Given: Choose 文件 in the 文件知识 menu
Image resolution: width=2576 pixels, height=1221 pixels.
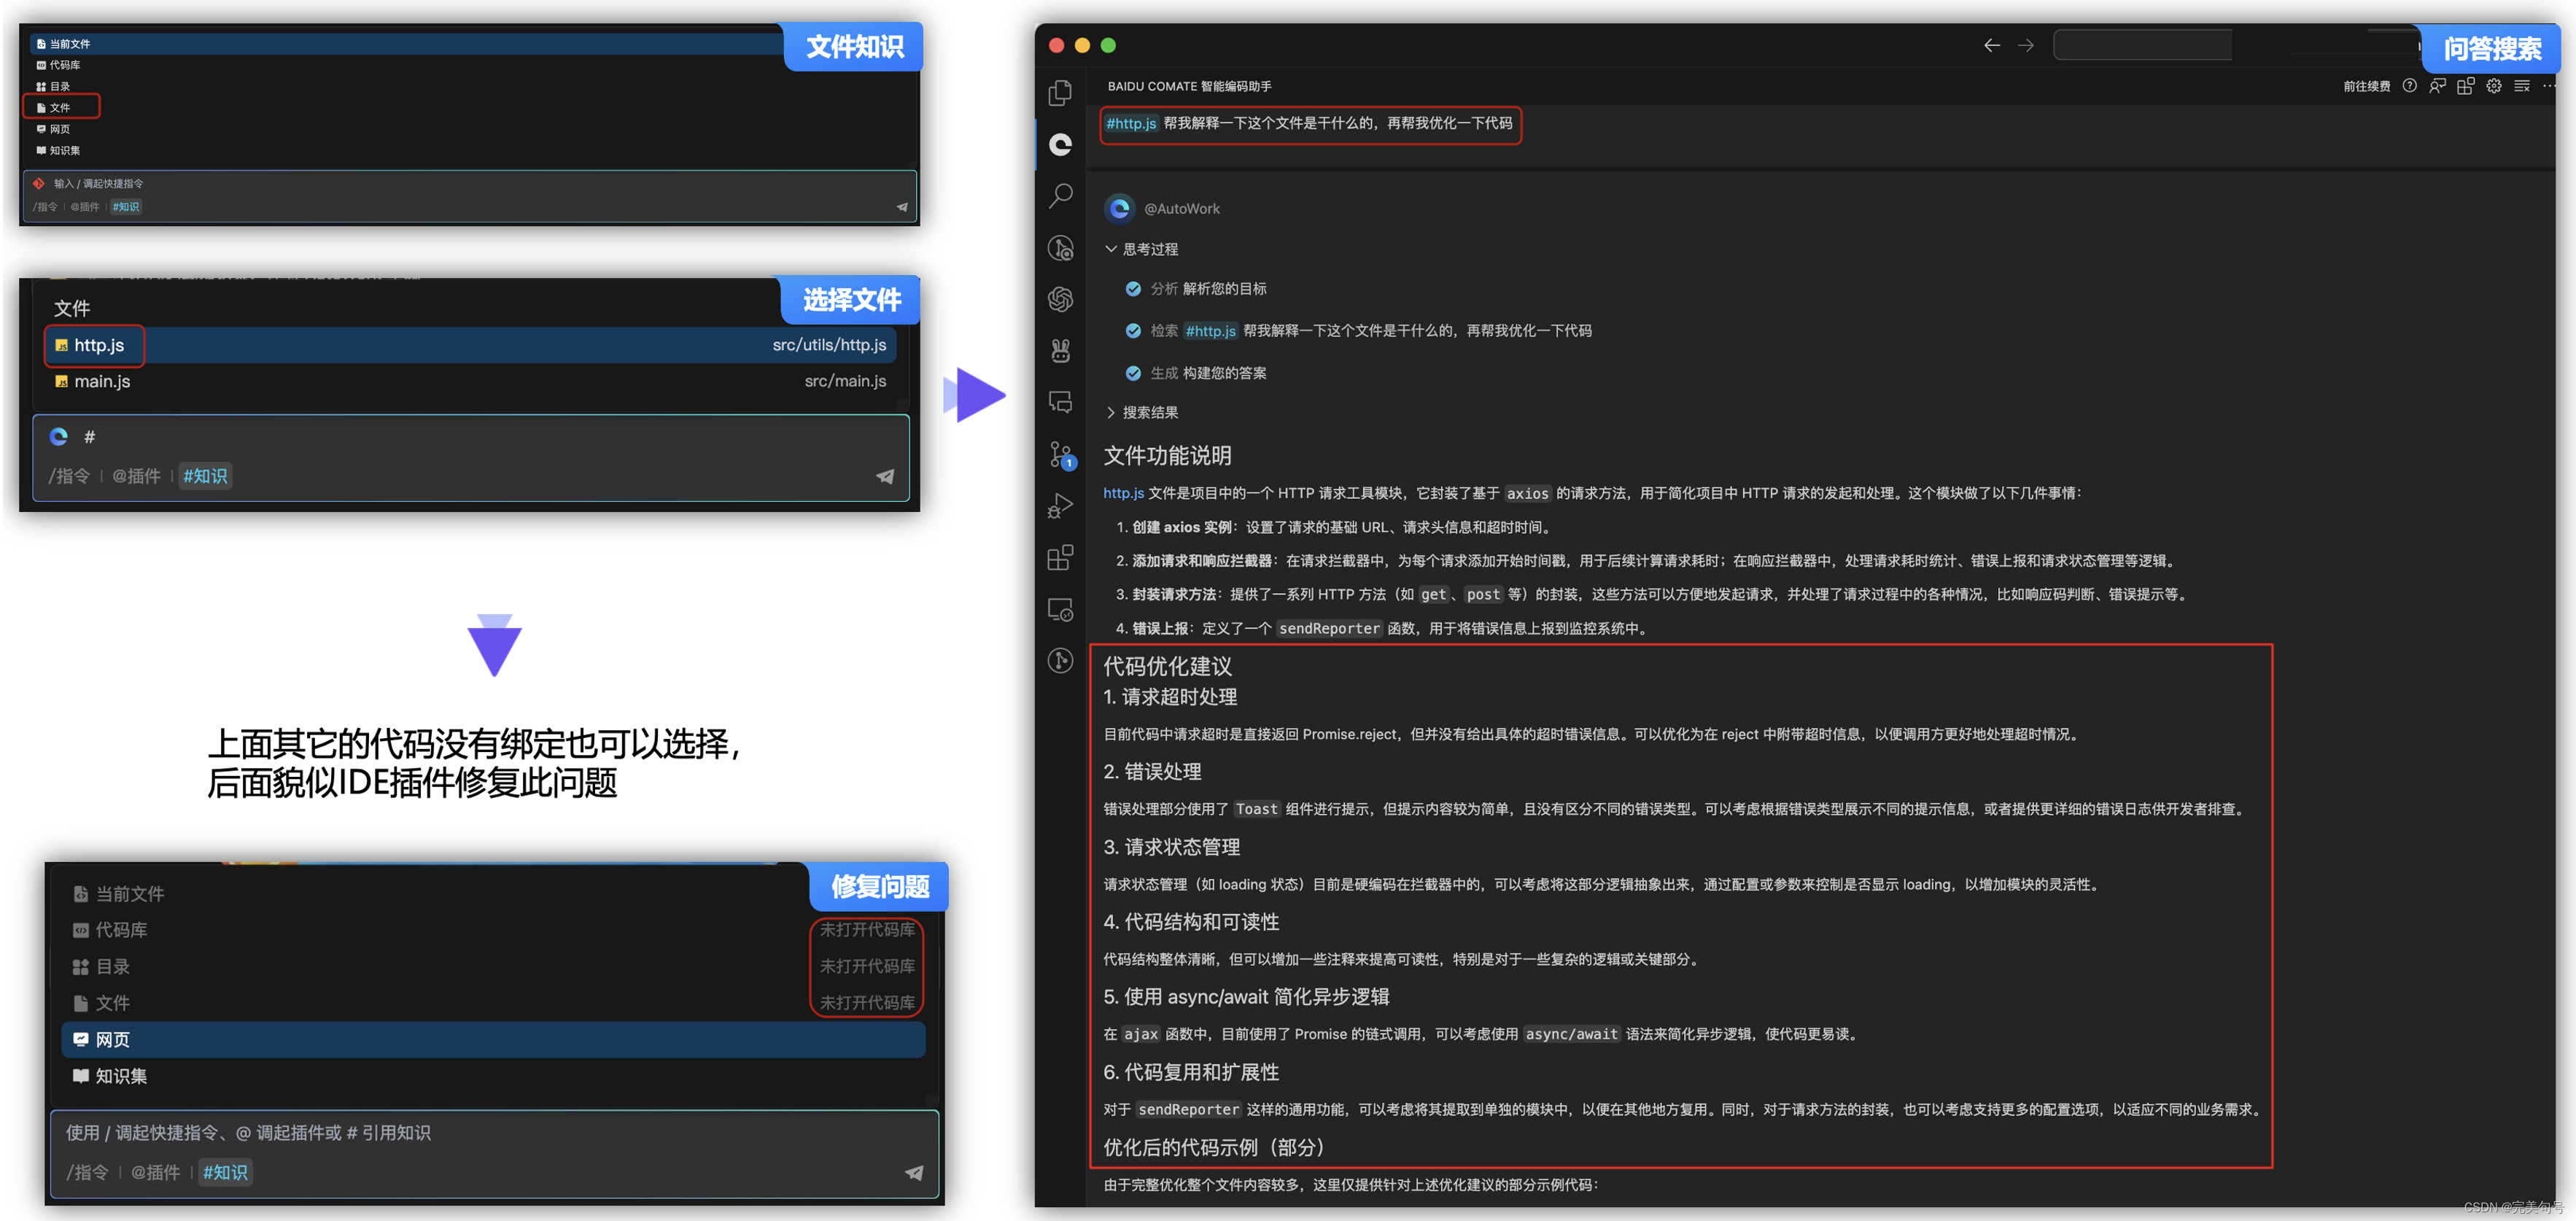Looking at the screenshot, I should coord(470,107).
